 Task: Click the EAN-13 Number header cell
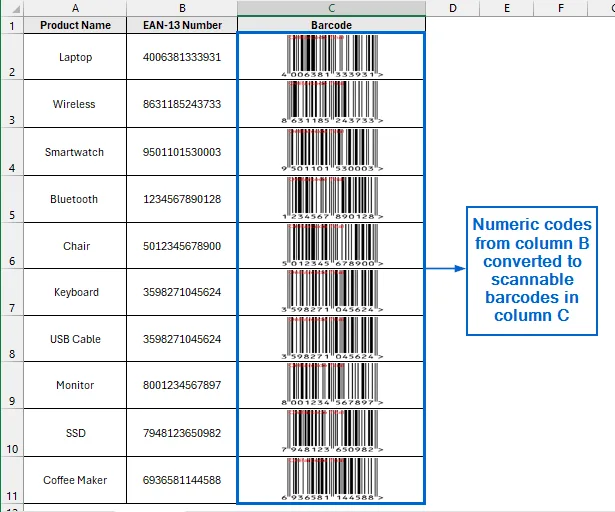tap(182, 25)
